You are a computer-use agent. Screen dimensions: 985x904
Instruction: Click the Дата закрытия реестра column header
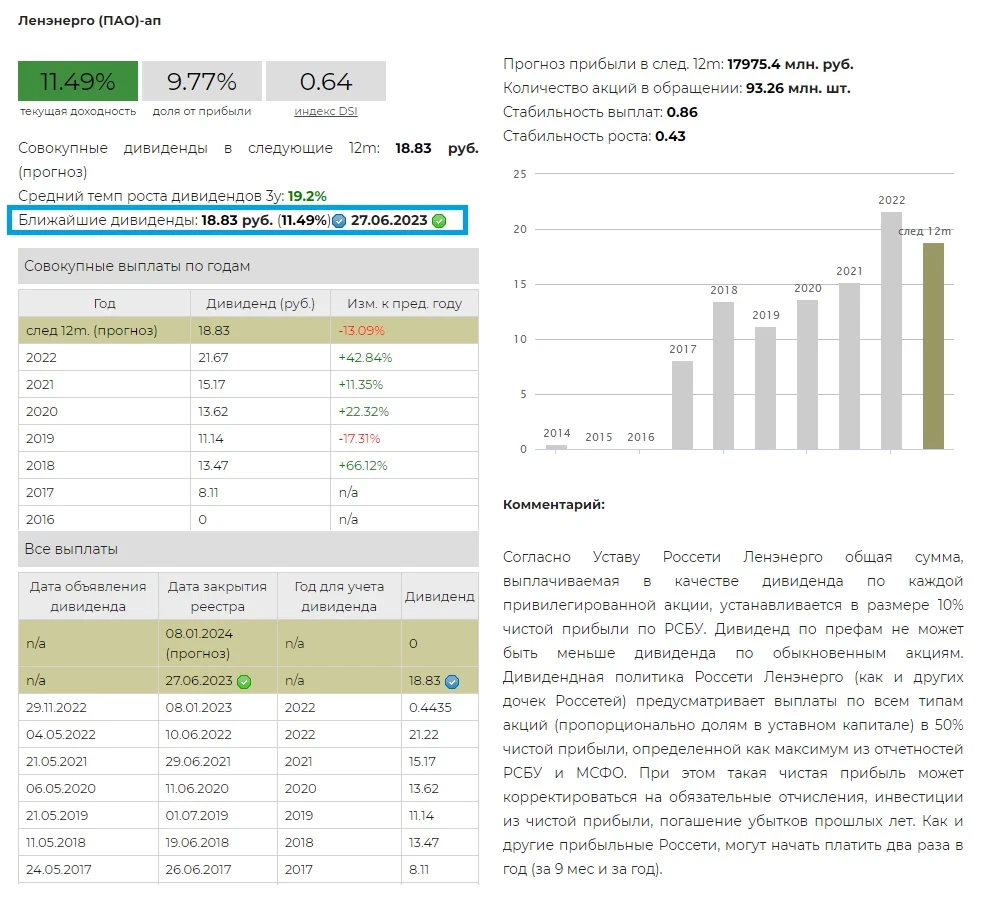(217, 596)
